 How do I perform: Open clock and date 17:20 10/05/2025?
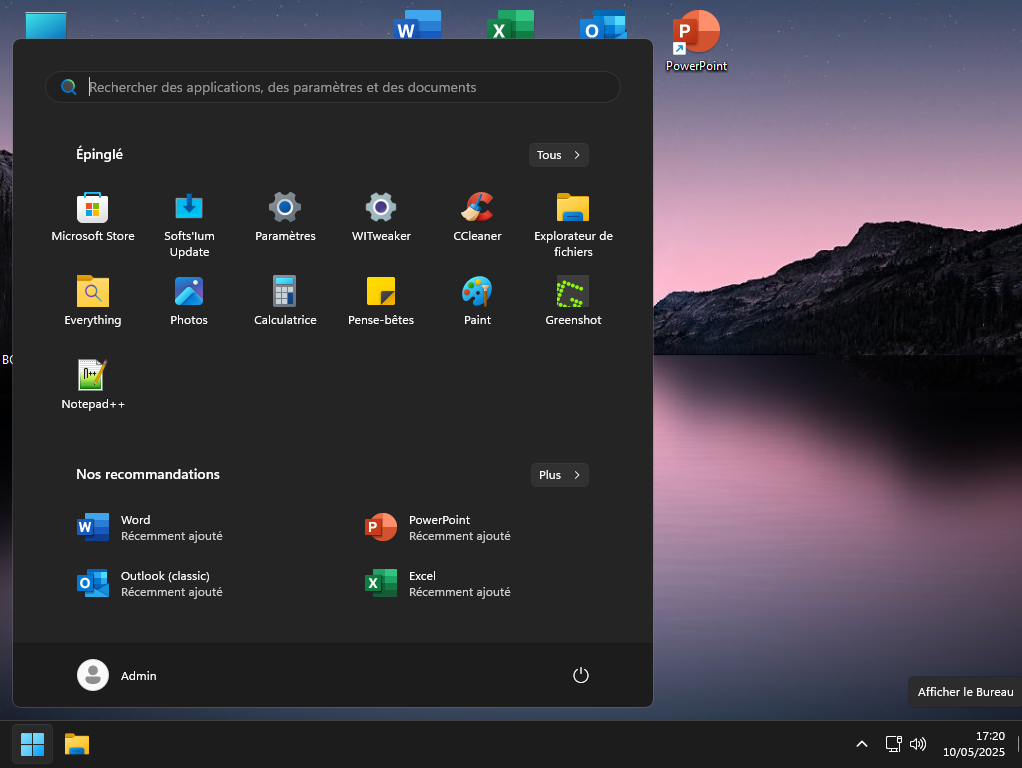(974, 744)
